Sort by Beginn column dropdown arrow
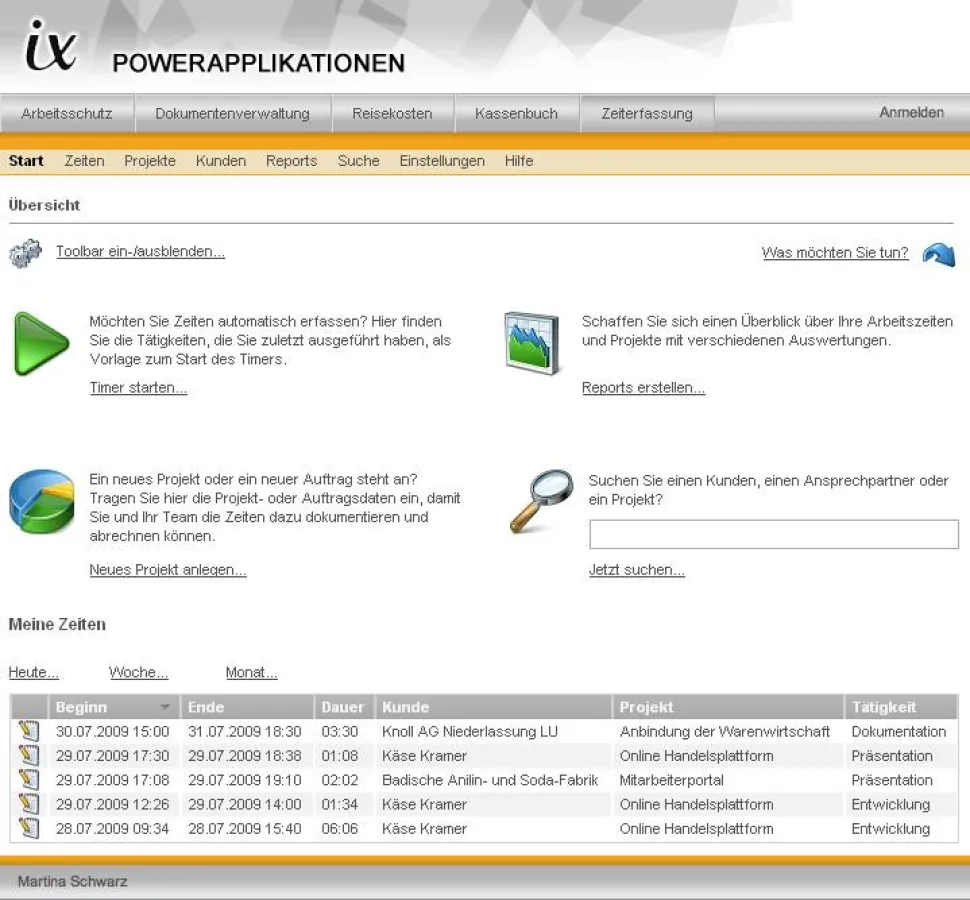Image resolution: width=970 pixels, height=900 pixels. (x=166, y=707)
